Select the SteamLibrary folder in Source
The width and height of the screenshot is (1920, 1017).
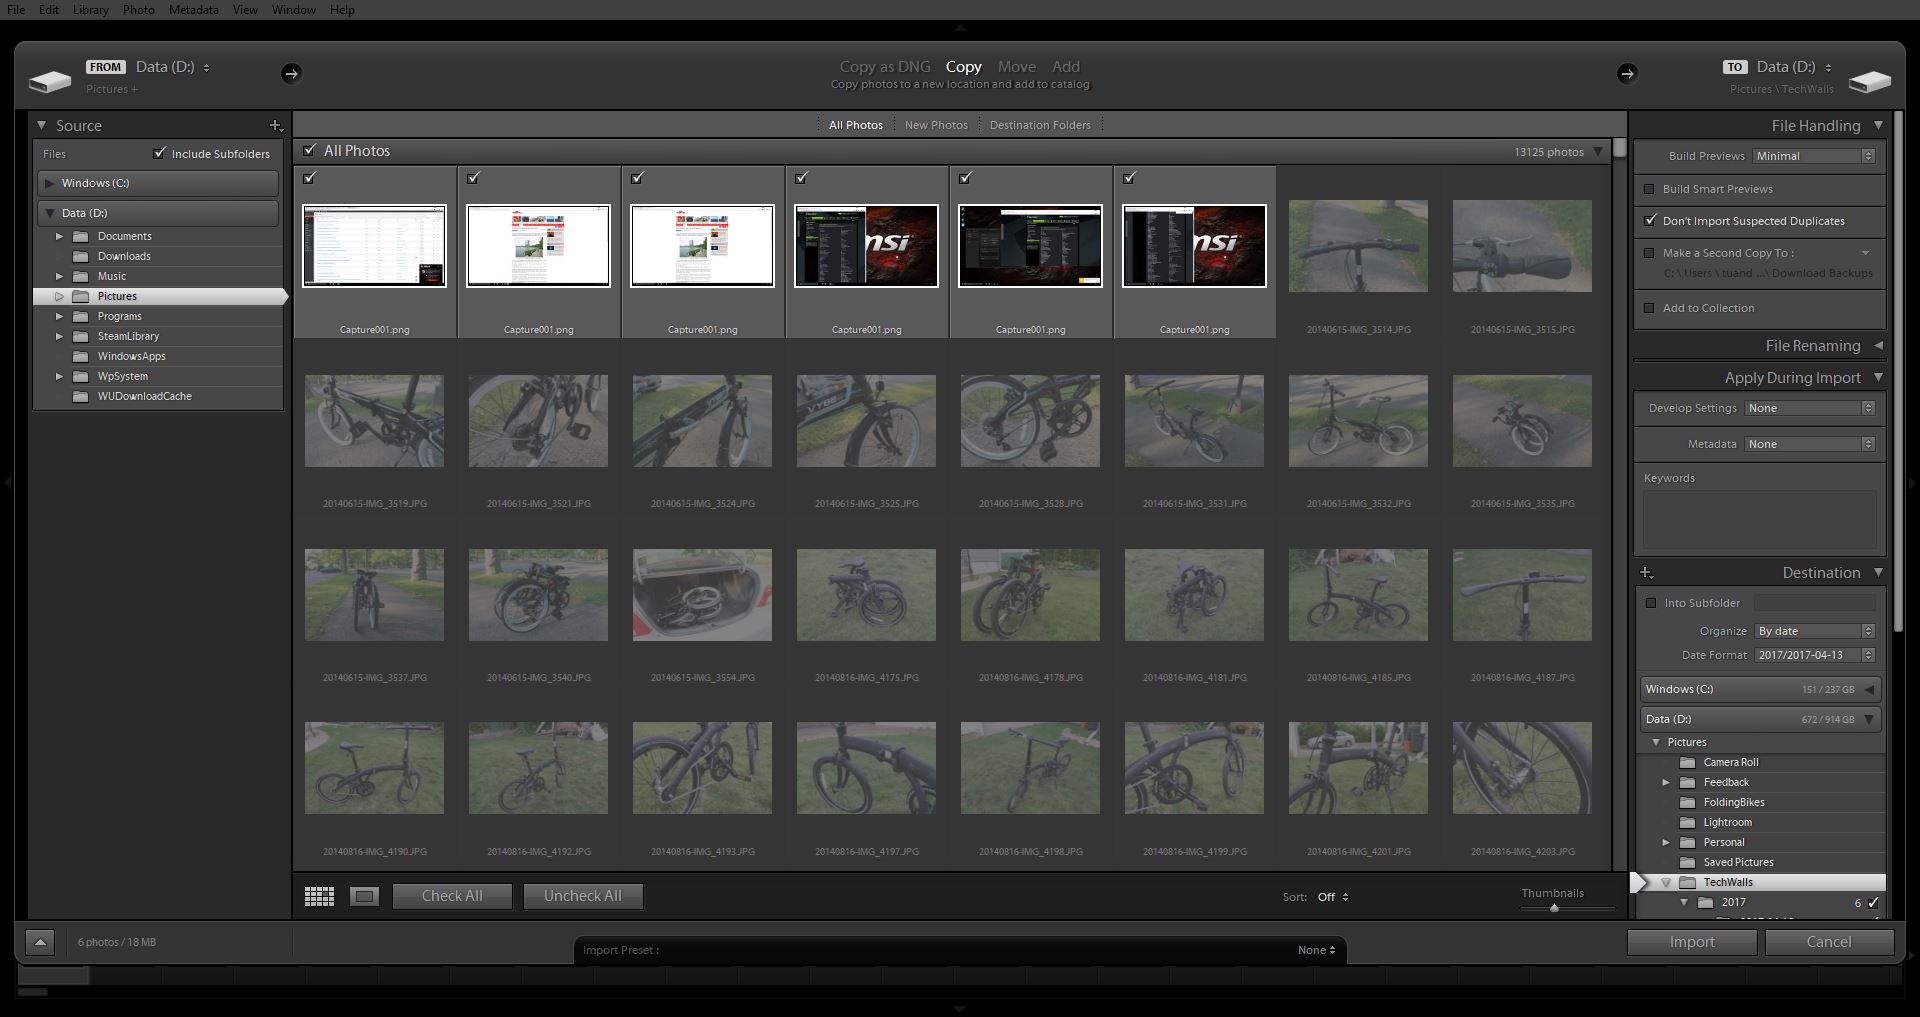[x=128, y=336]
